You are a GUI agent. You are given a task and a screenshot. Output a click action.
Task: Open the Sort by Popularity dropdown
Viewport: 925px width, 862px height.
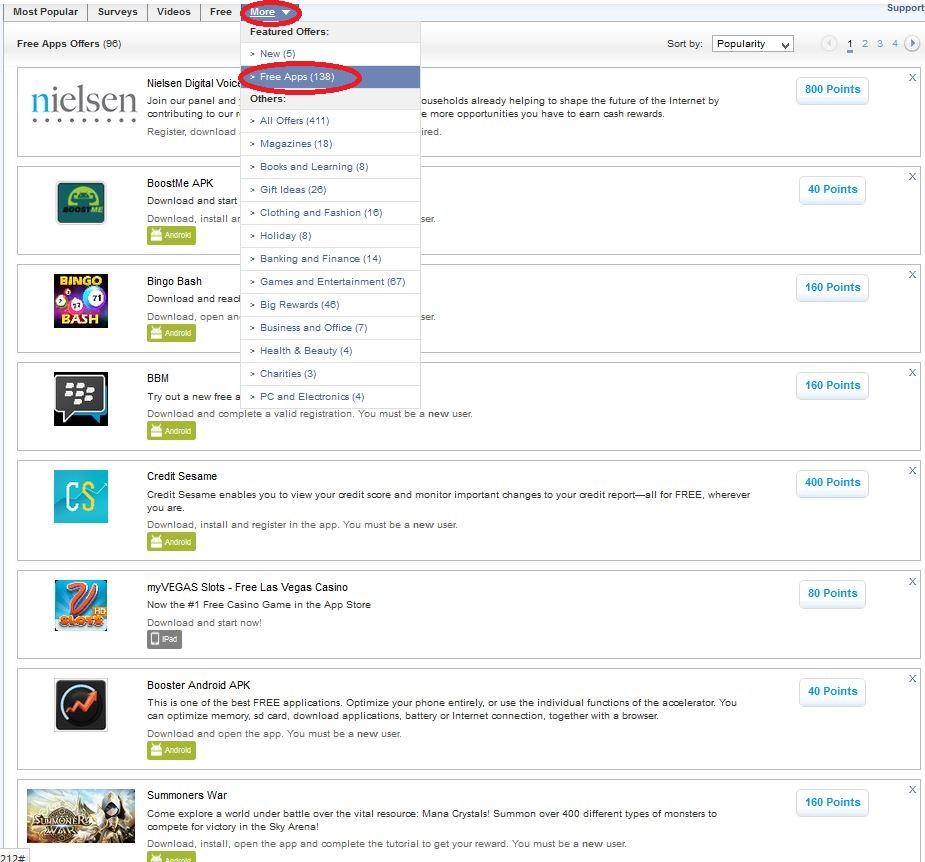[753, 44]
